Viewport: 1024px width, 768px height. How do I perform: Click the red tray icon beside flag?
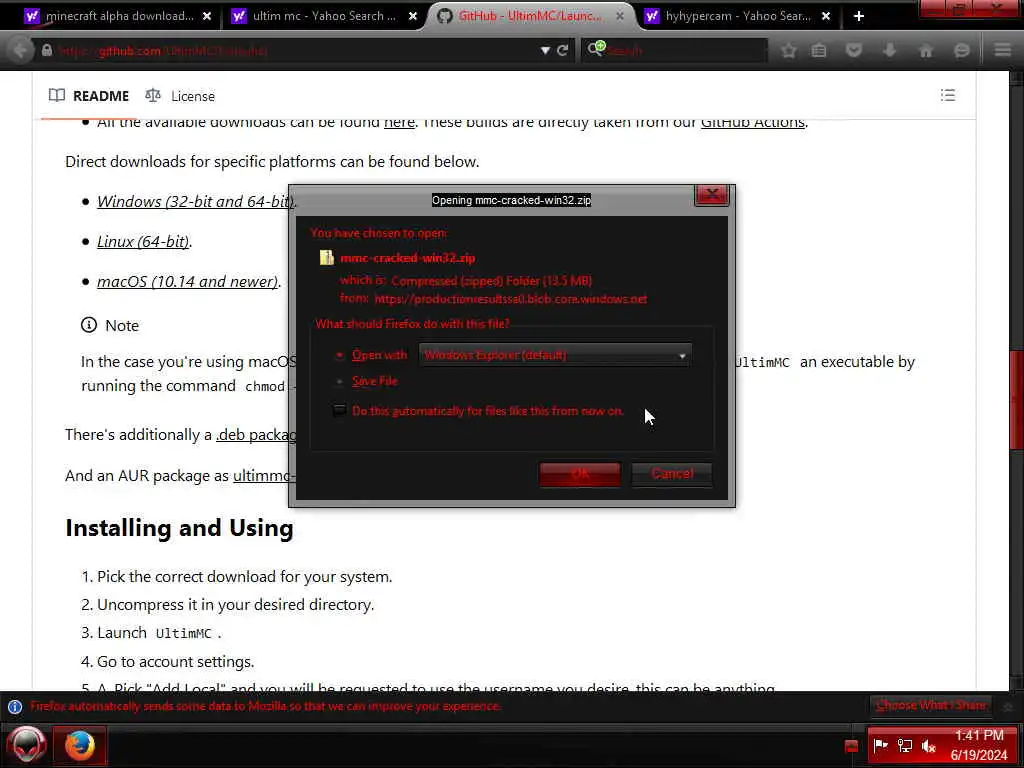pyautogui.click(x=851, y=746)
